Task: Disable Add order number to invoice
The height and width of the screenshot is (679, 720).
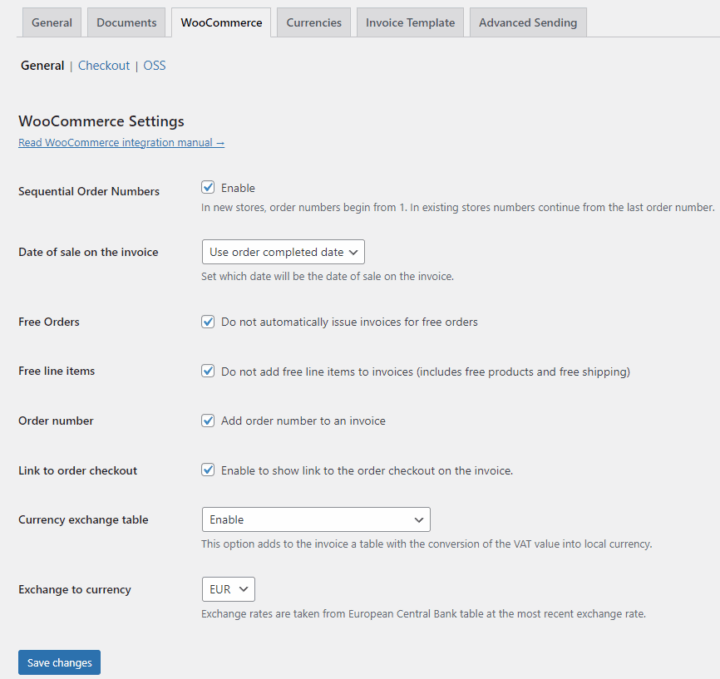Action: tap(208, 421)
